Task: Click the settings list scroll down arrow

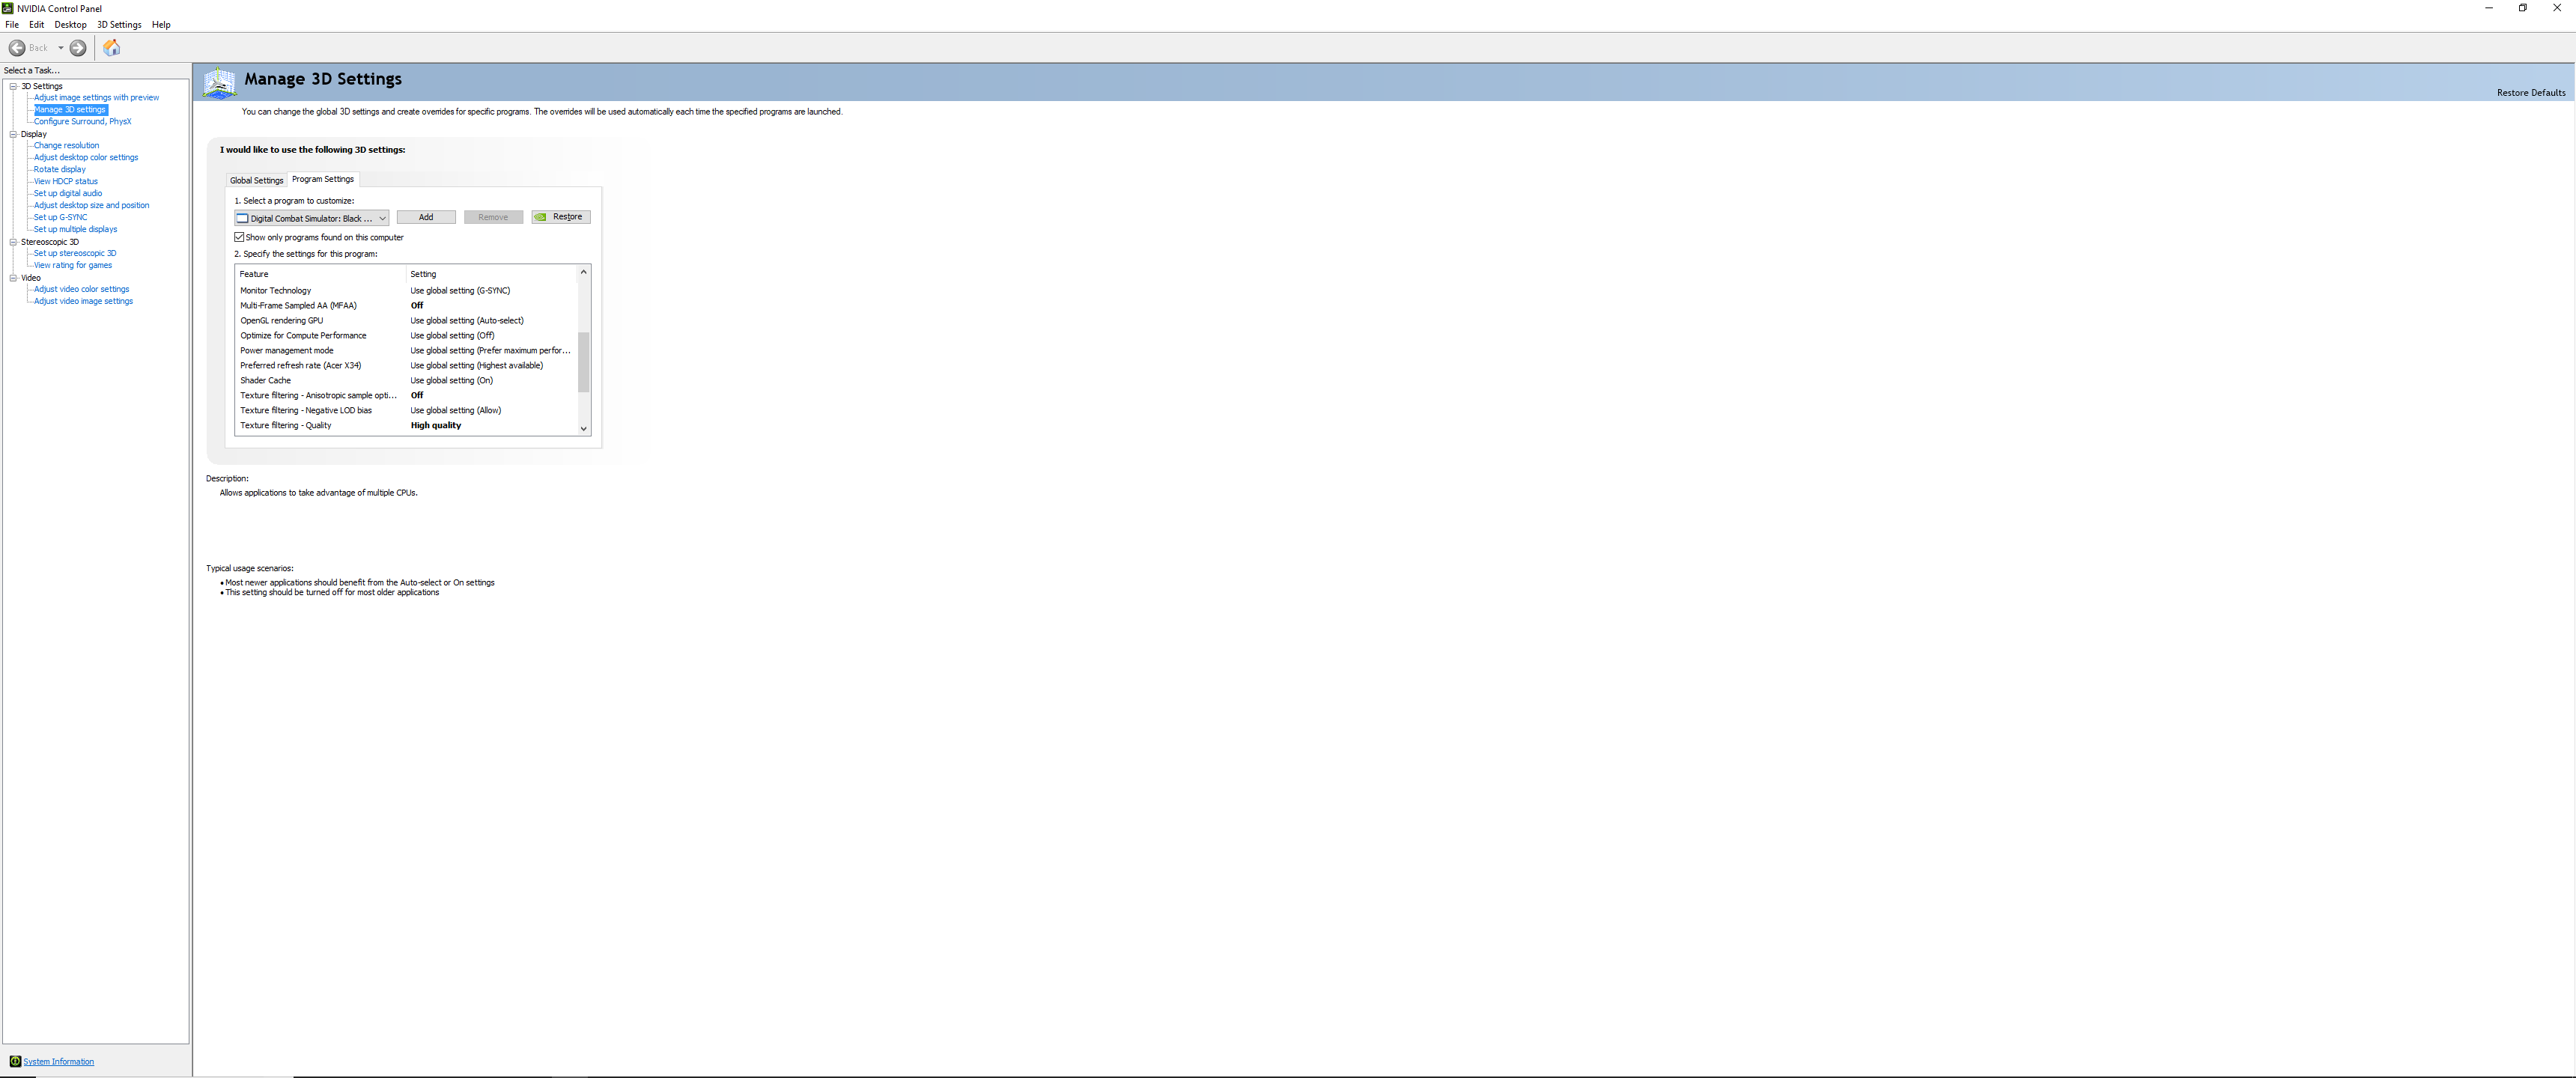Action: pos(584,429)
